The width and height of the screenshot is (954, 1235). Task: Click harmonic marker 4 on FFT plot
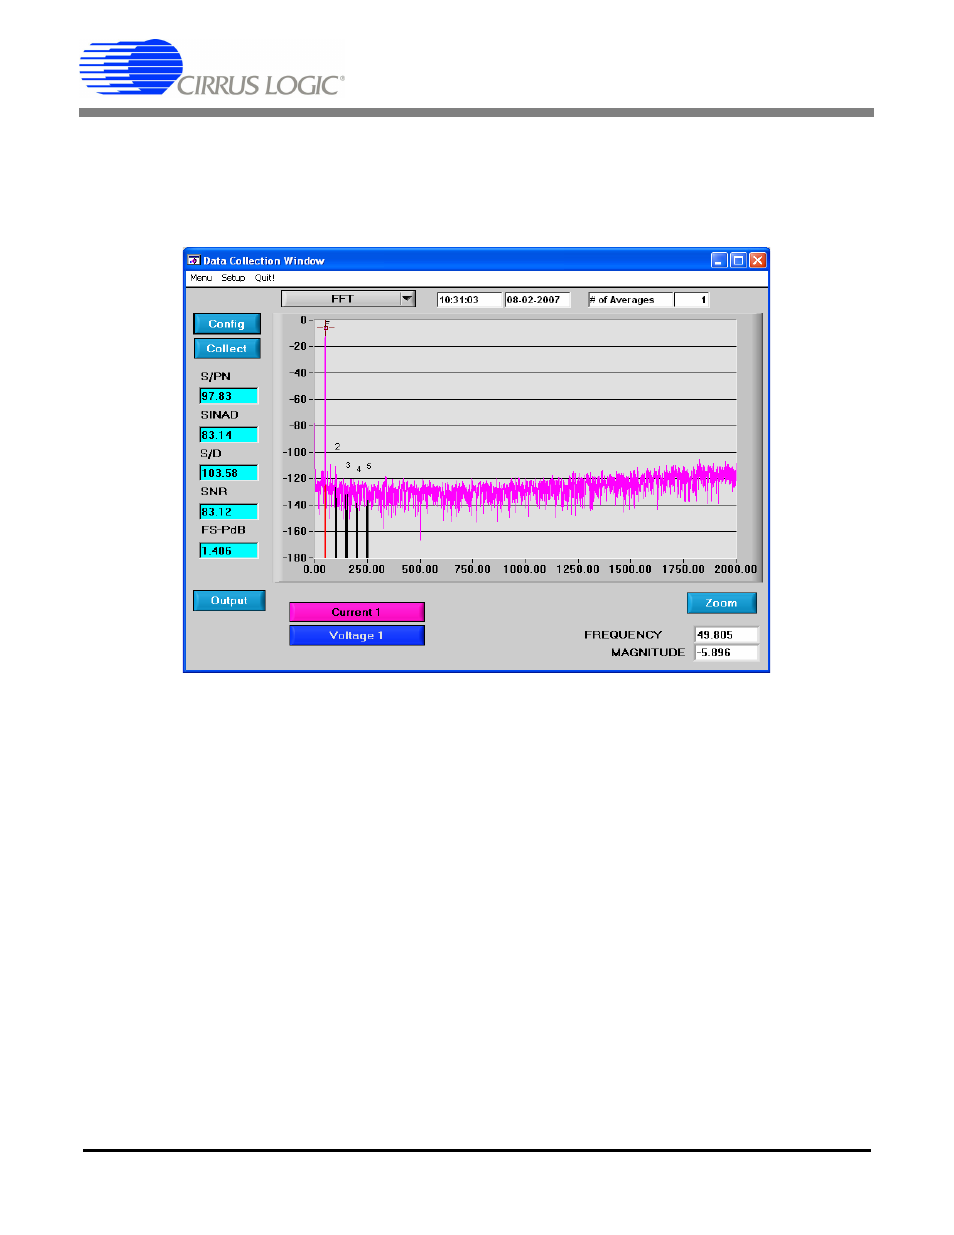click(358, 469)
